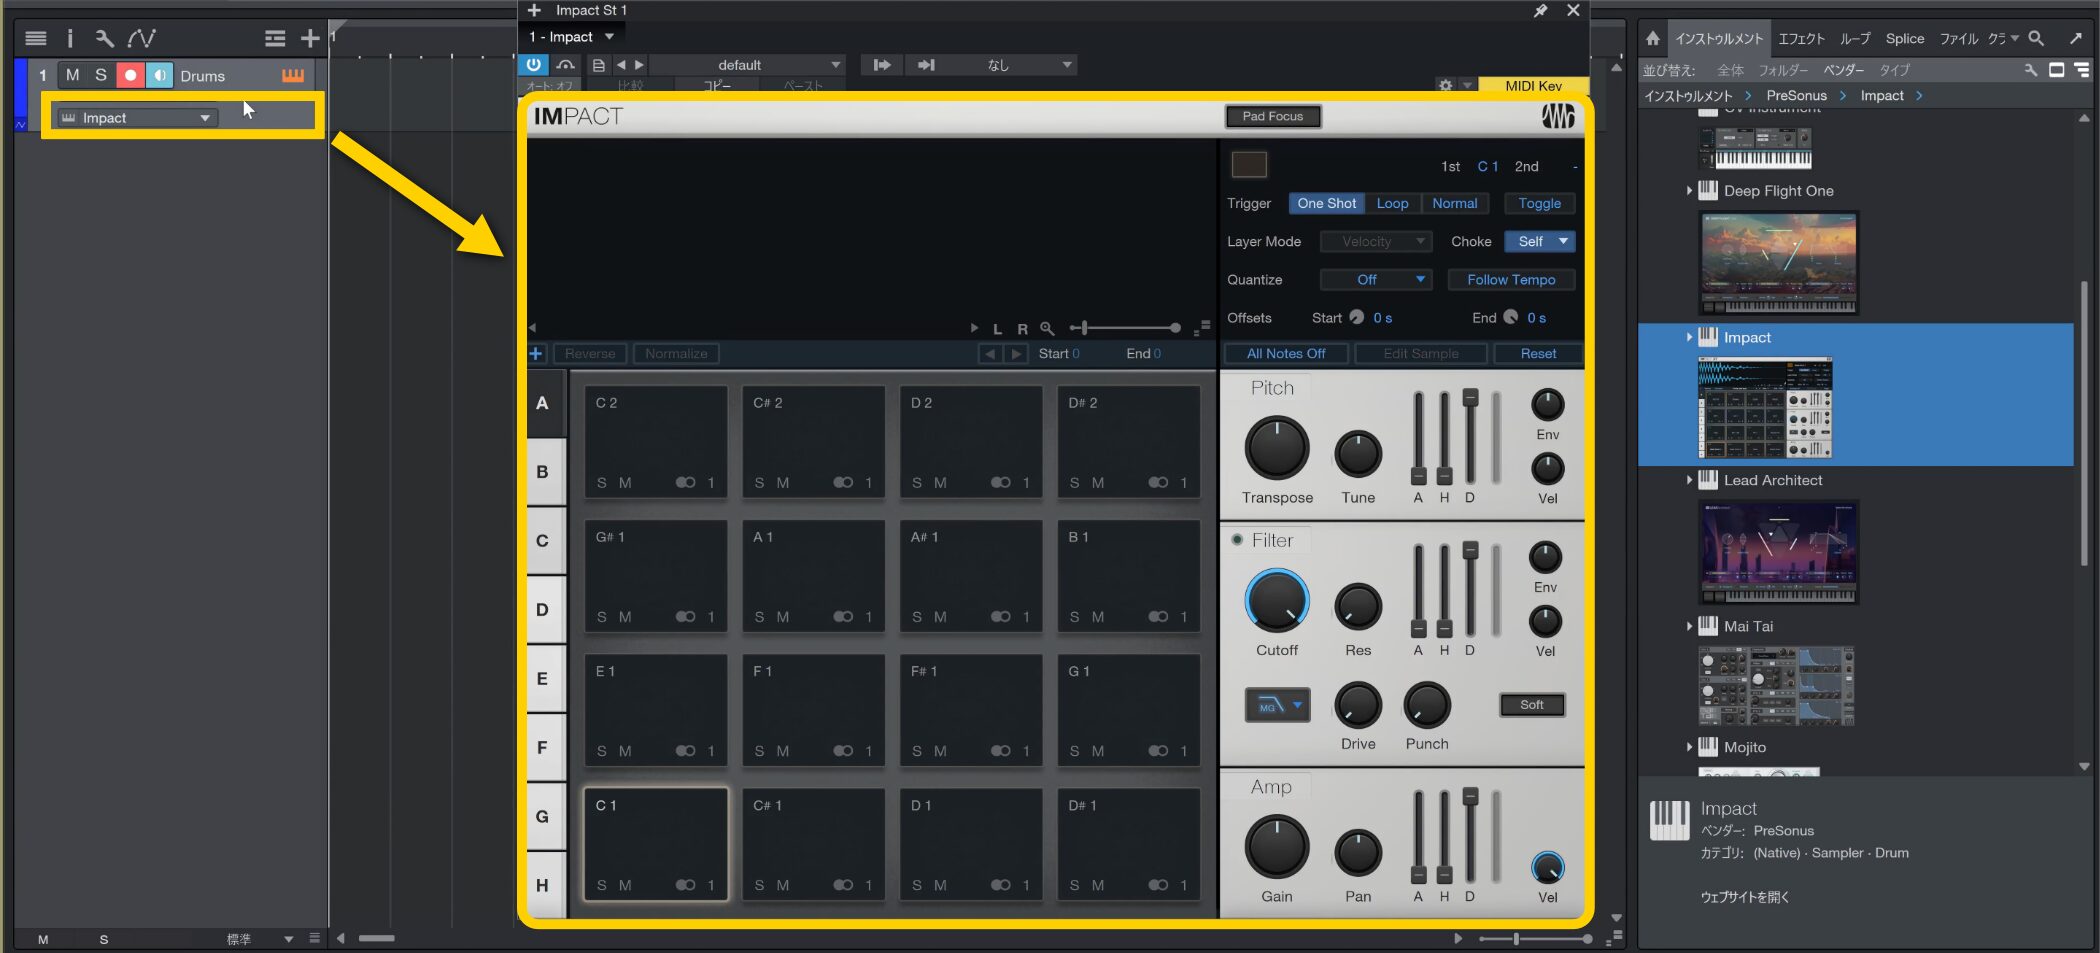This screenshot has width=2100, height=953.
Task: Select One Shot trigger mode
Action: pyautogui.click(x=1326, y=203)
